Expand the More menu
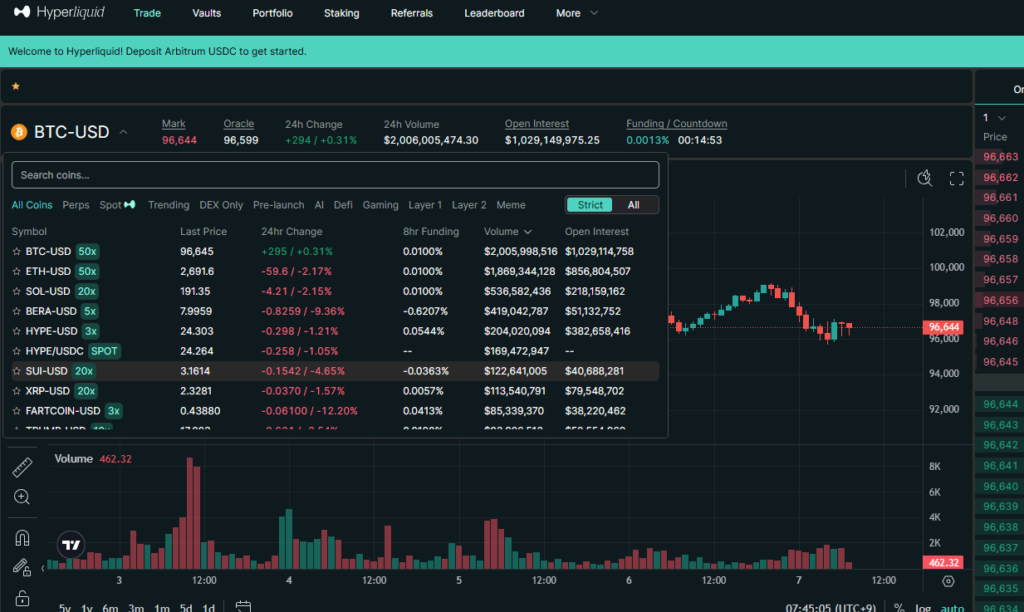The height and width of the screenshot is (612, 1024). tap(577, 13)
